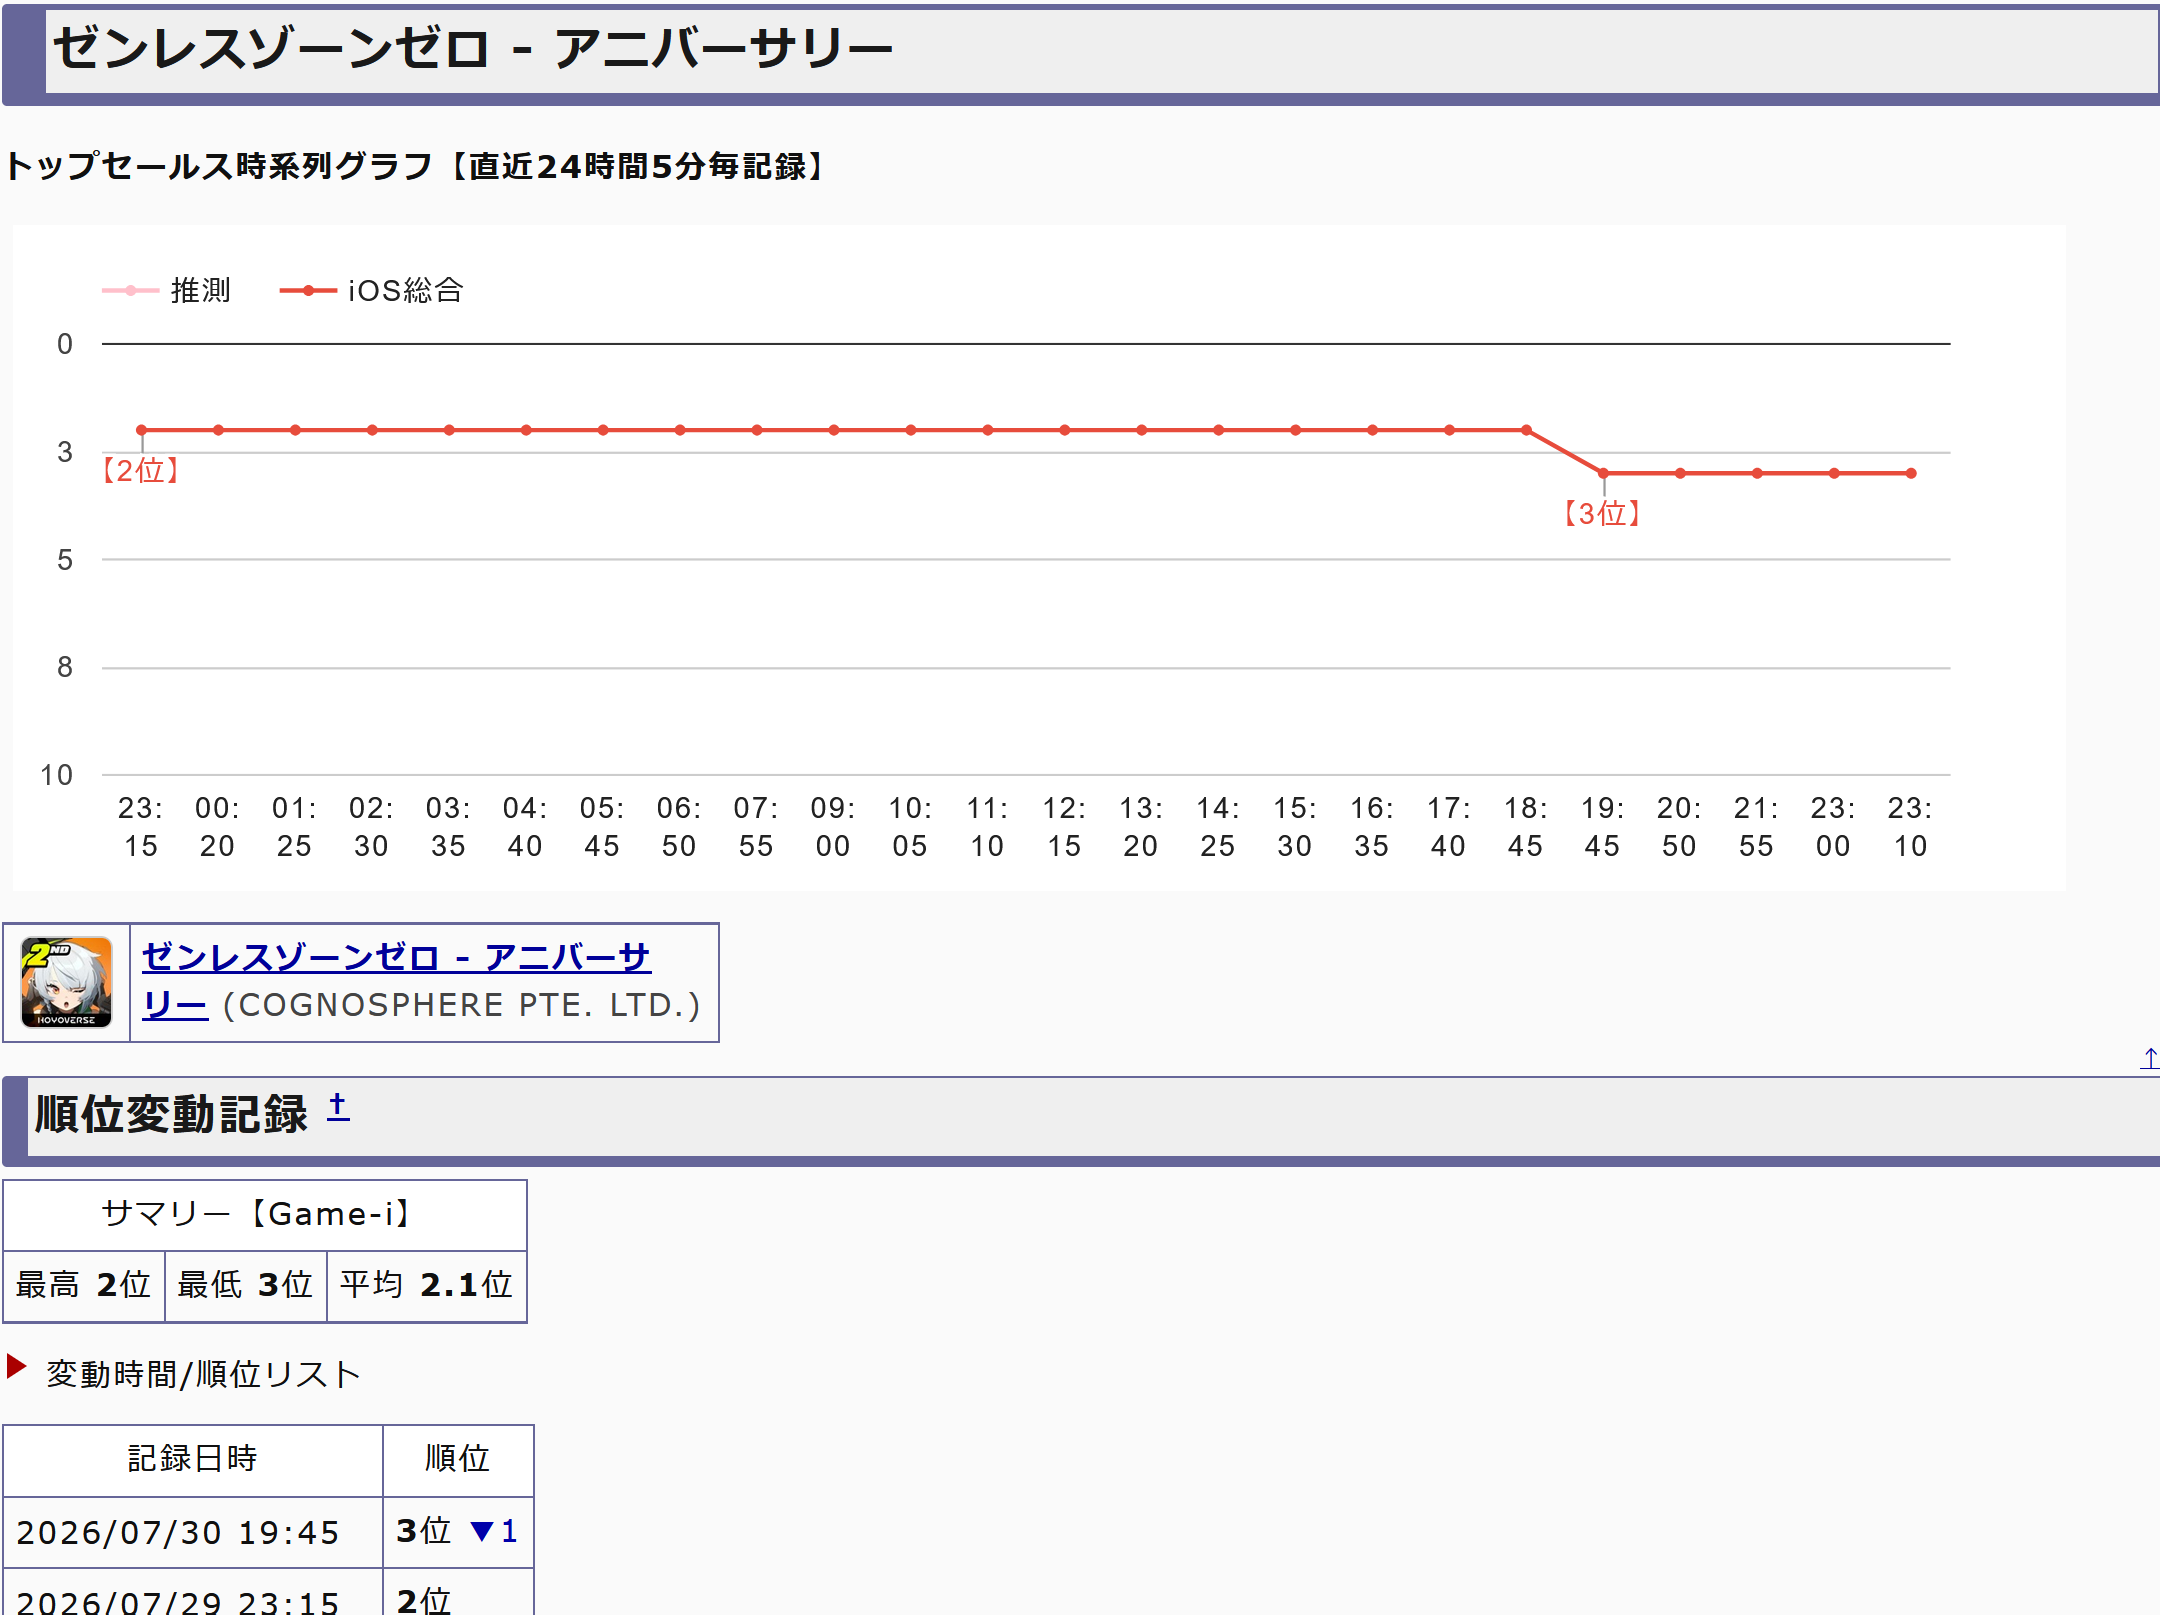Select the 平均 2.1位 summary cell

click(x=427, y=1285)
